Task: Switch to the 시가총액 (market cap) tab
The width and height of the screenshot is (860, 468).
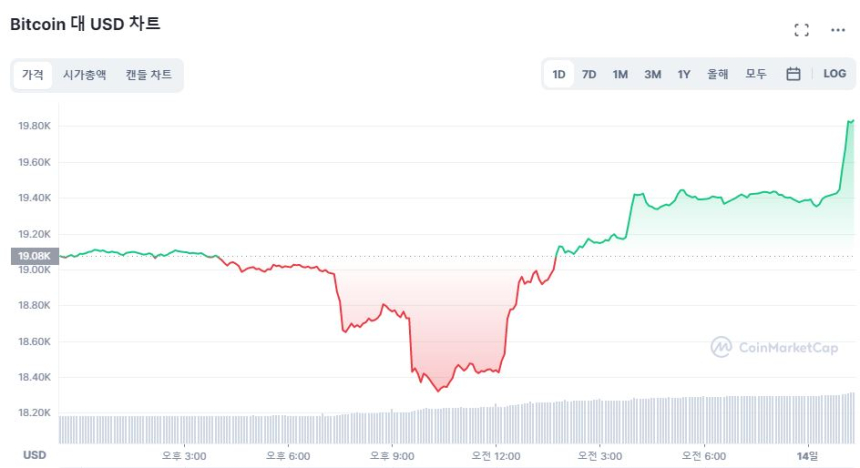Action: [84, 75]
